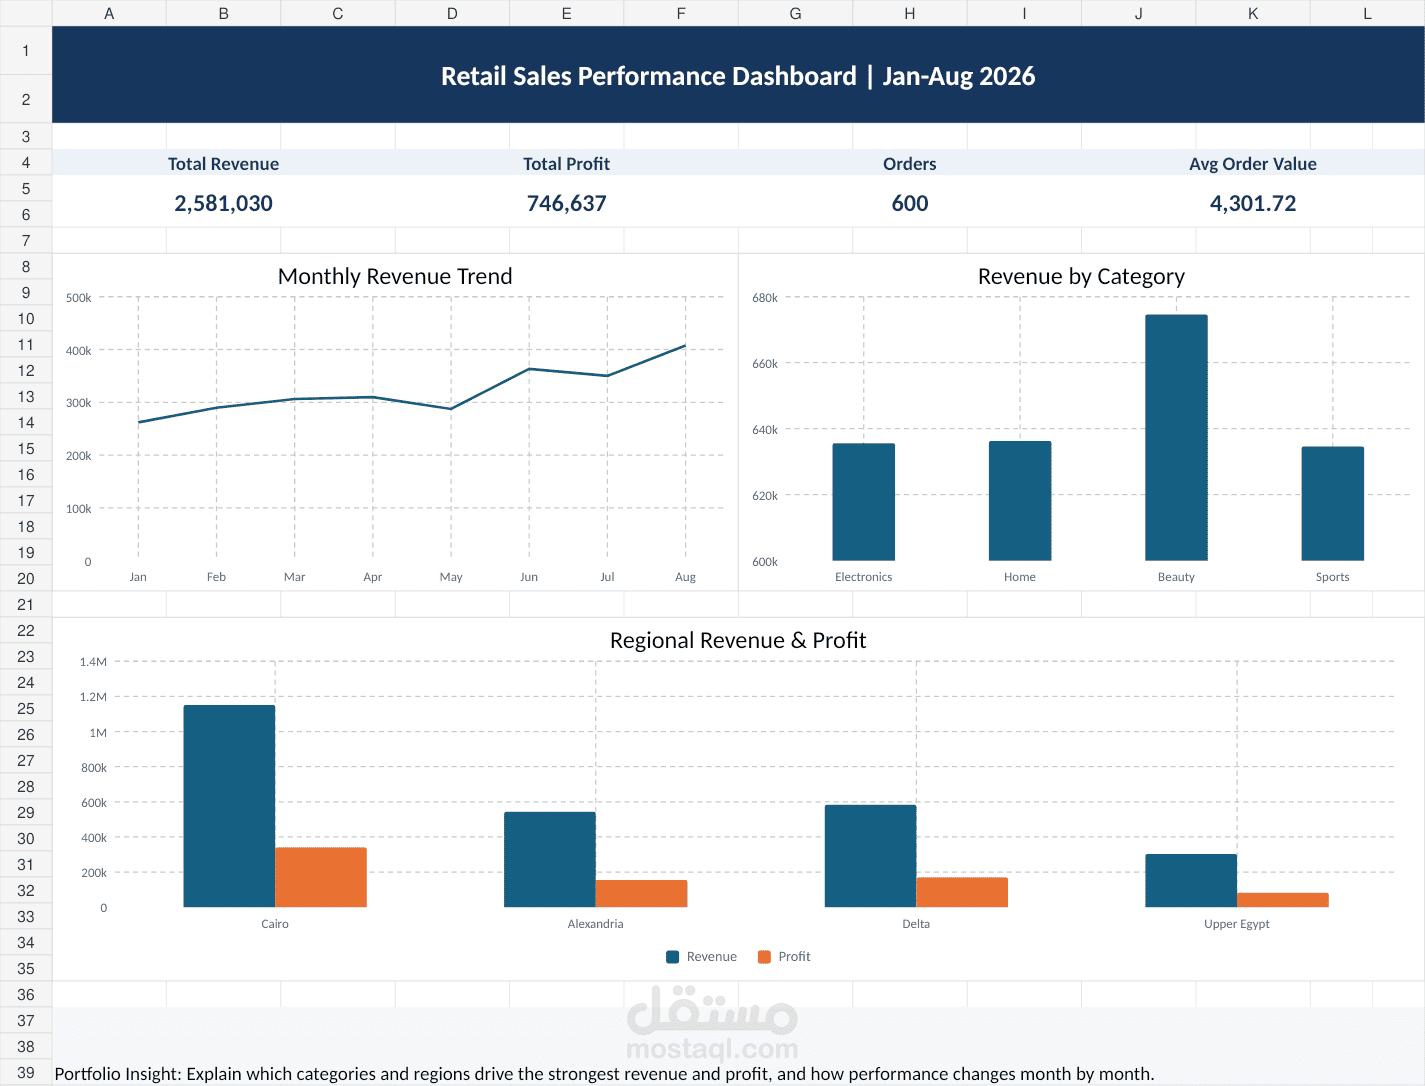This screenshot has width=1425, height=1086.
Task: Click the 'Alexandria' axis label
Action: point(596,924)
